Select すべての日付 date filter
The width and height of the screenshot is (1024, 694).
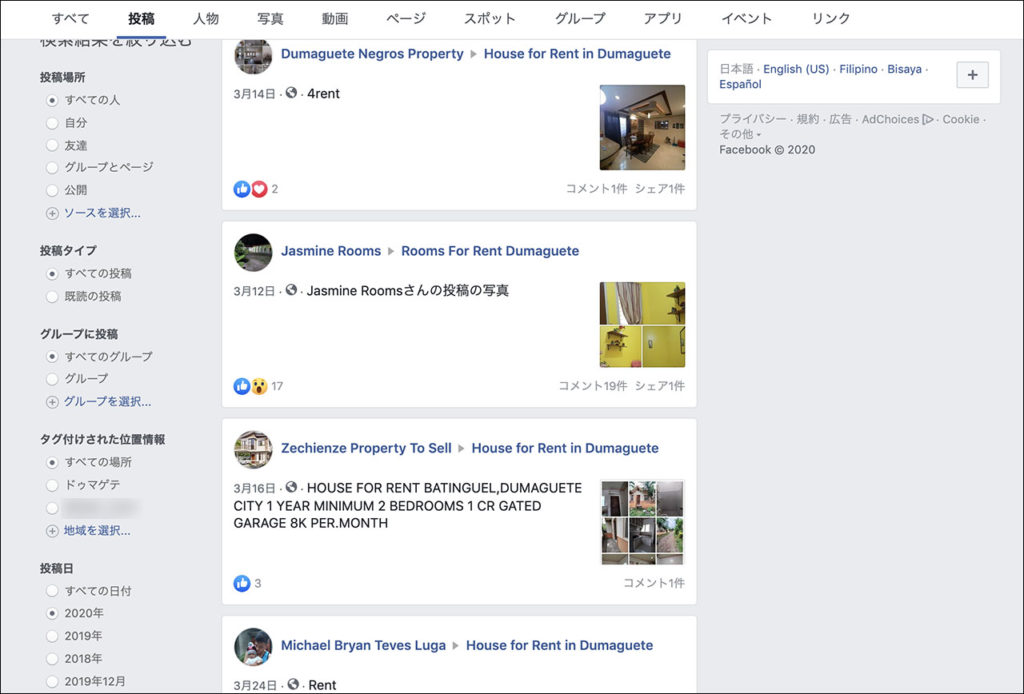(x=52, y=591)
